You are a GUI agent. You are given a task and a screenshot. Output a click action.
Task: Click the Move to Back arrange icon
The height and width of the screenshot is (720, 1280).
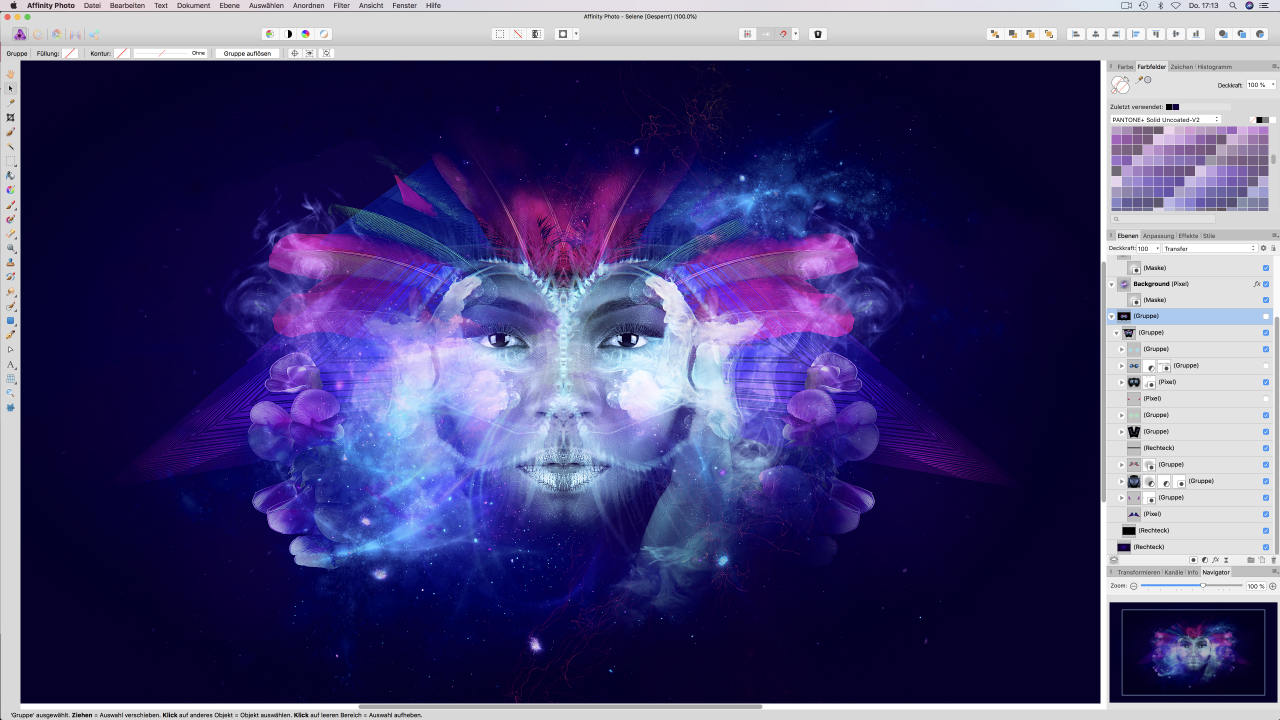[x=995, y=34]
